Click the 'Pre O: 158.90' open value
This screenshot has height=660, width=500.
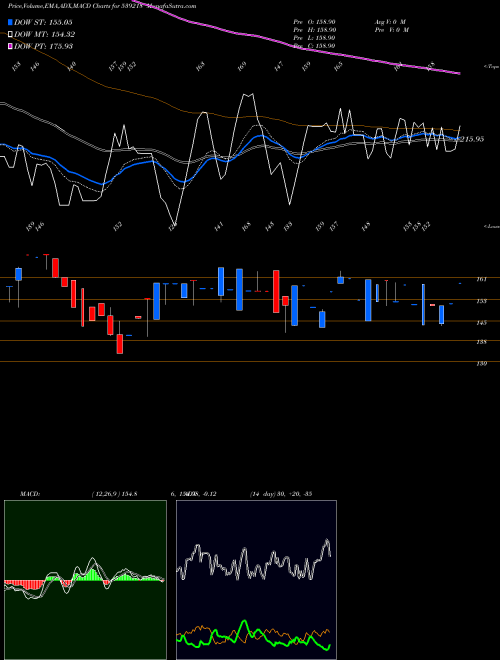(x=314, y=21)
